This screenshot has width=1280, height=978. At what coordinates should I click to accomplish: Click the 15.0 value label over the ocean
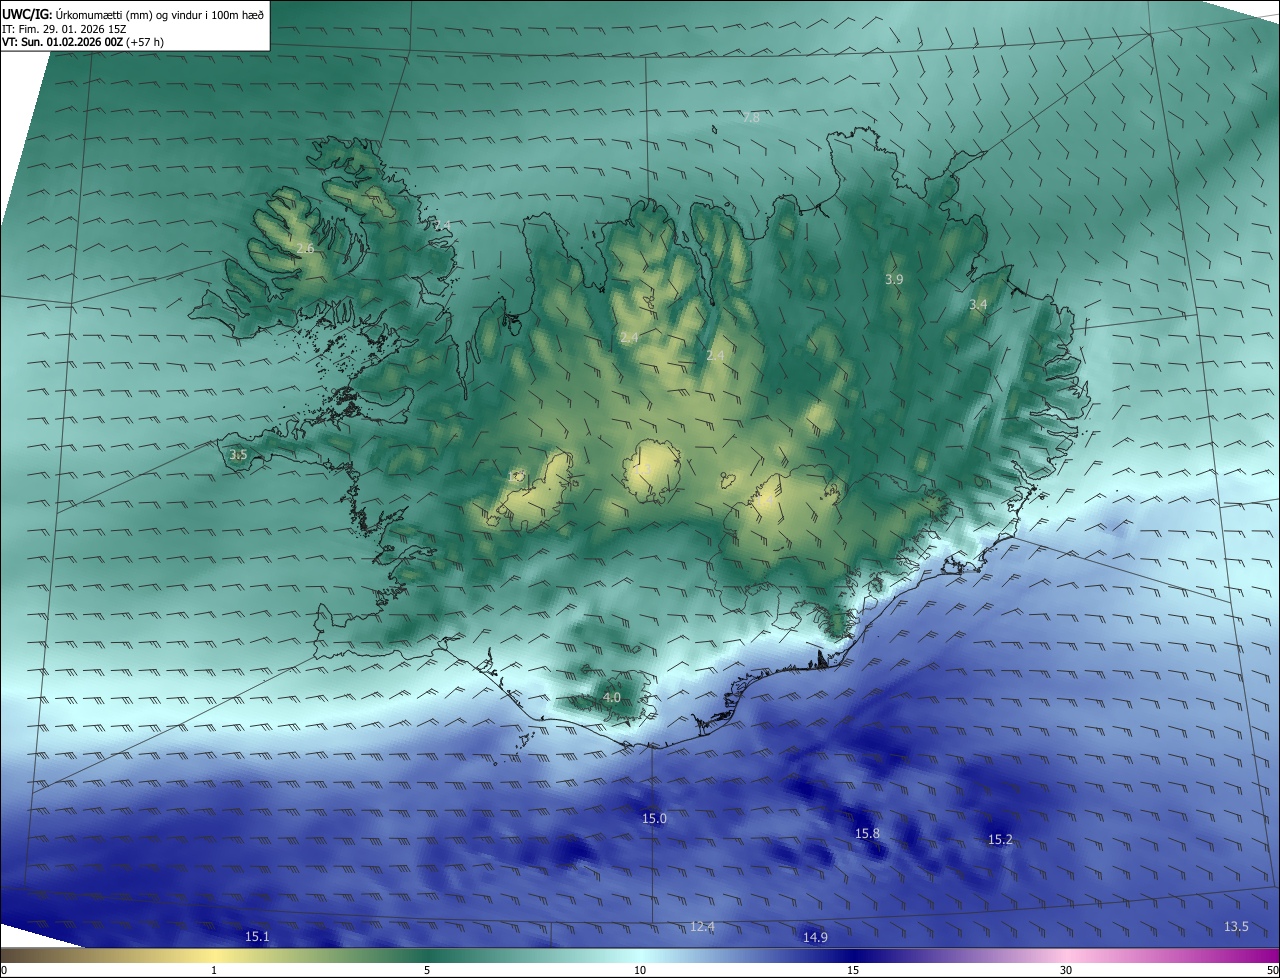point(654,818)
